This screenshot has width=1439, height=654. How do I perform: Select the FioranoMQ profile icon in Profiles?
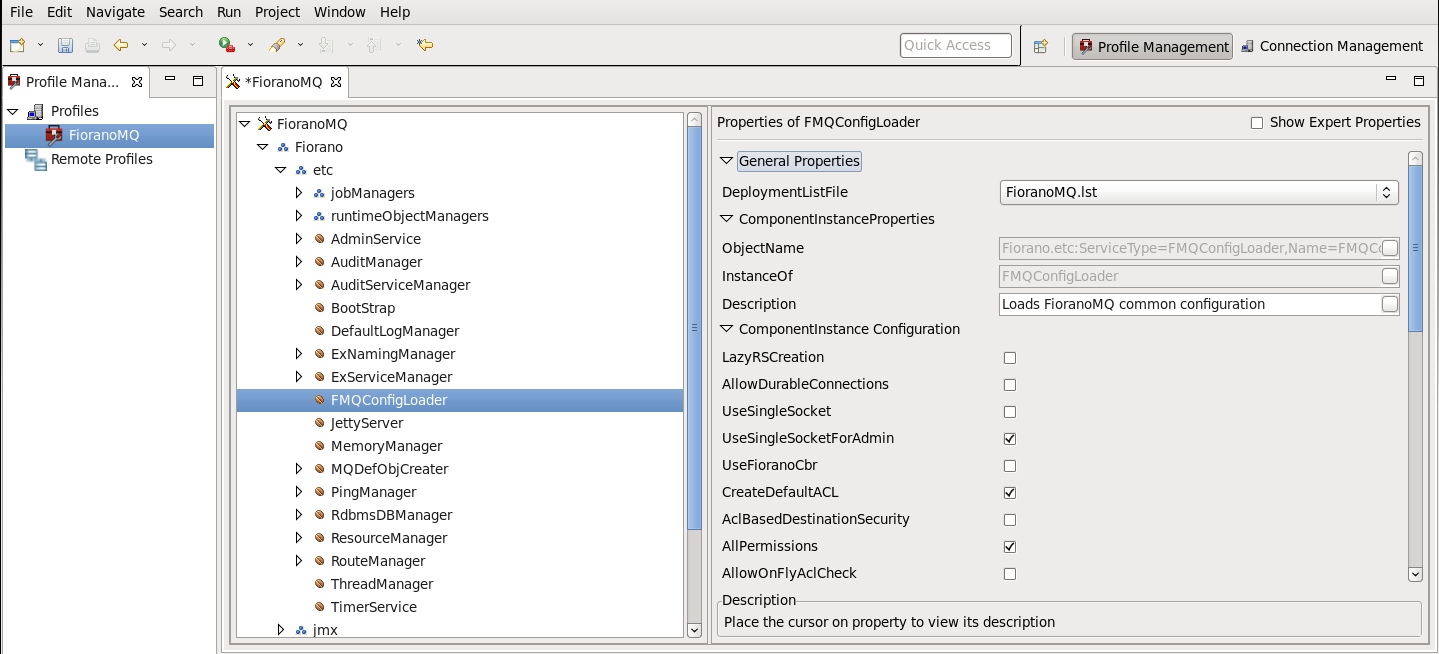pyautogui.click(x=54, y=135)
